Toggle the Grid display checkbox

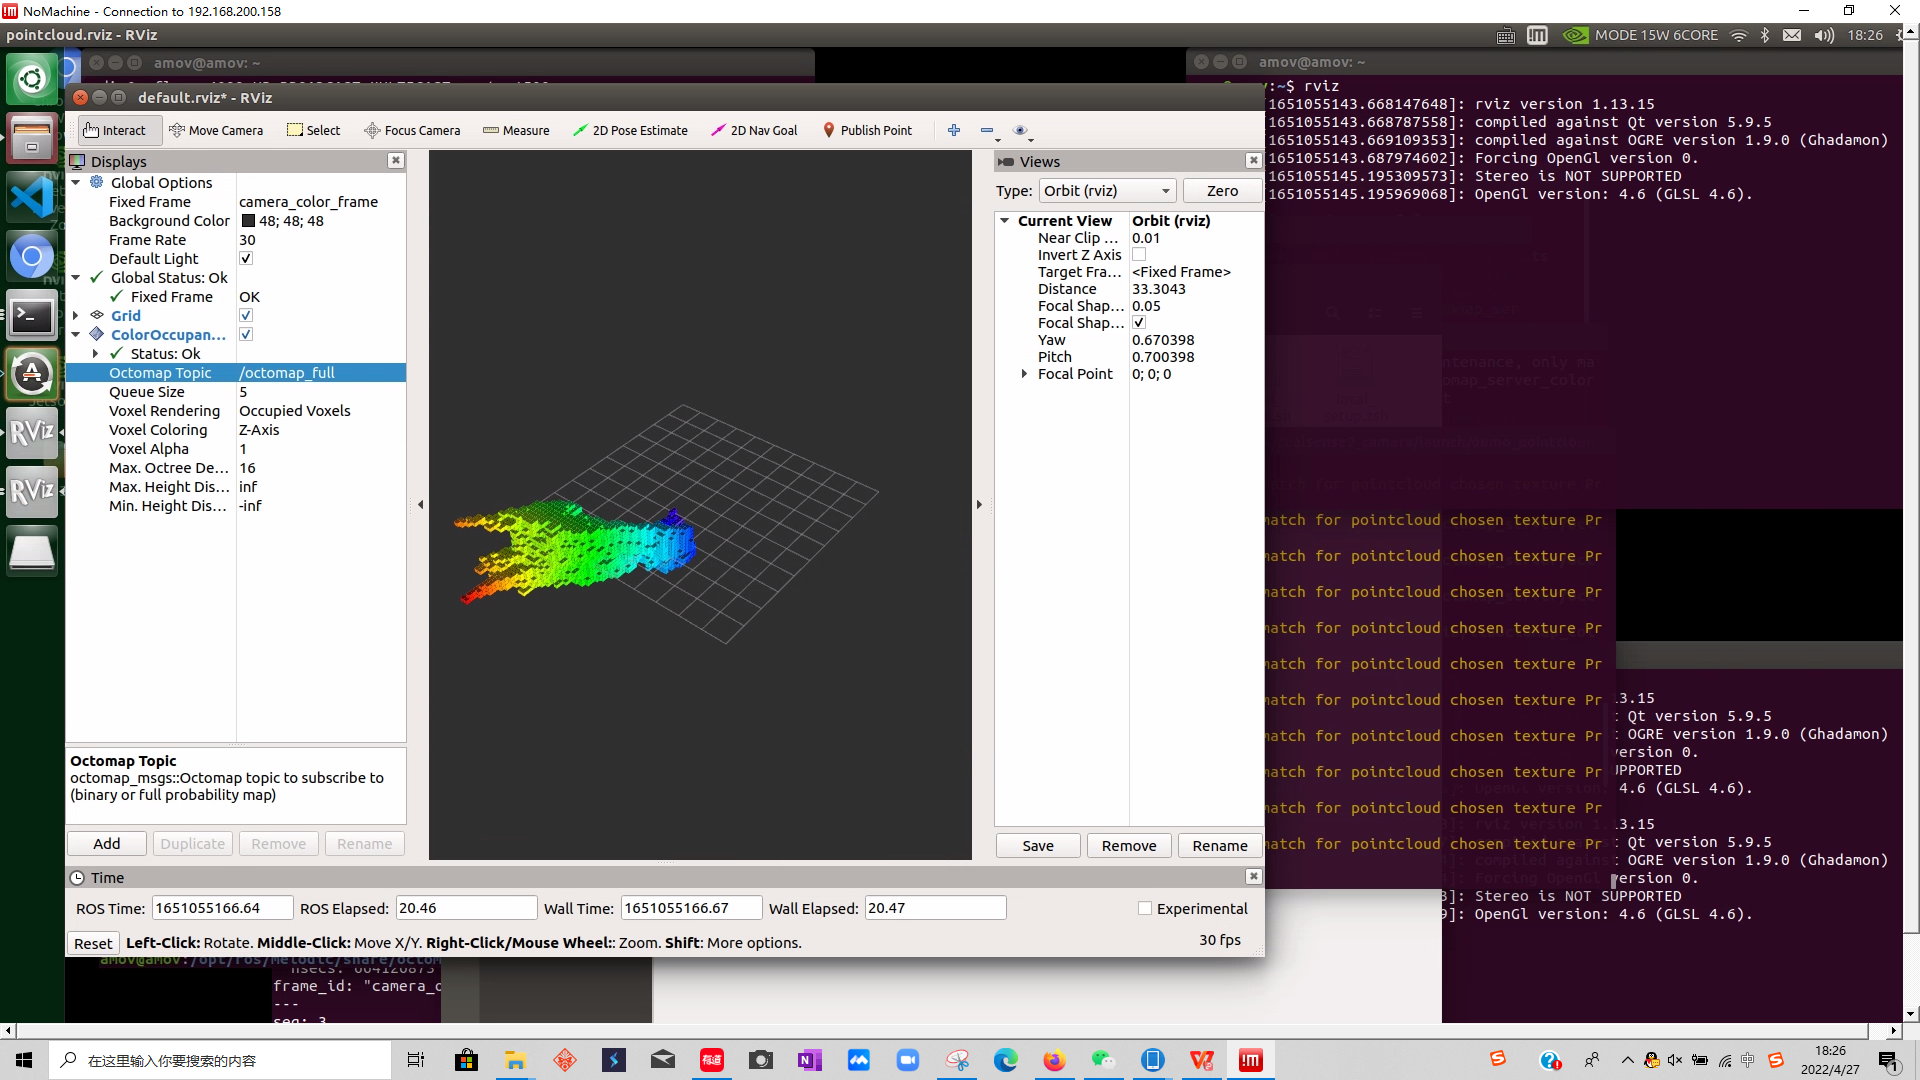click(246, 316)
